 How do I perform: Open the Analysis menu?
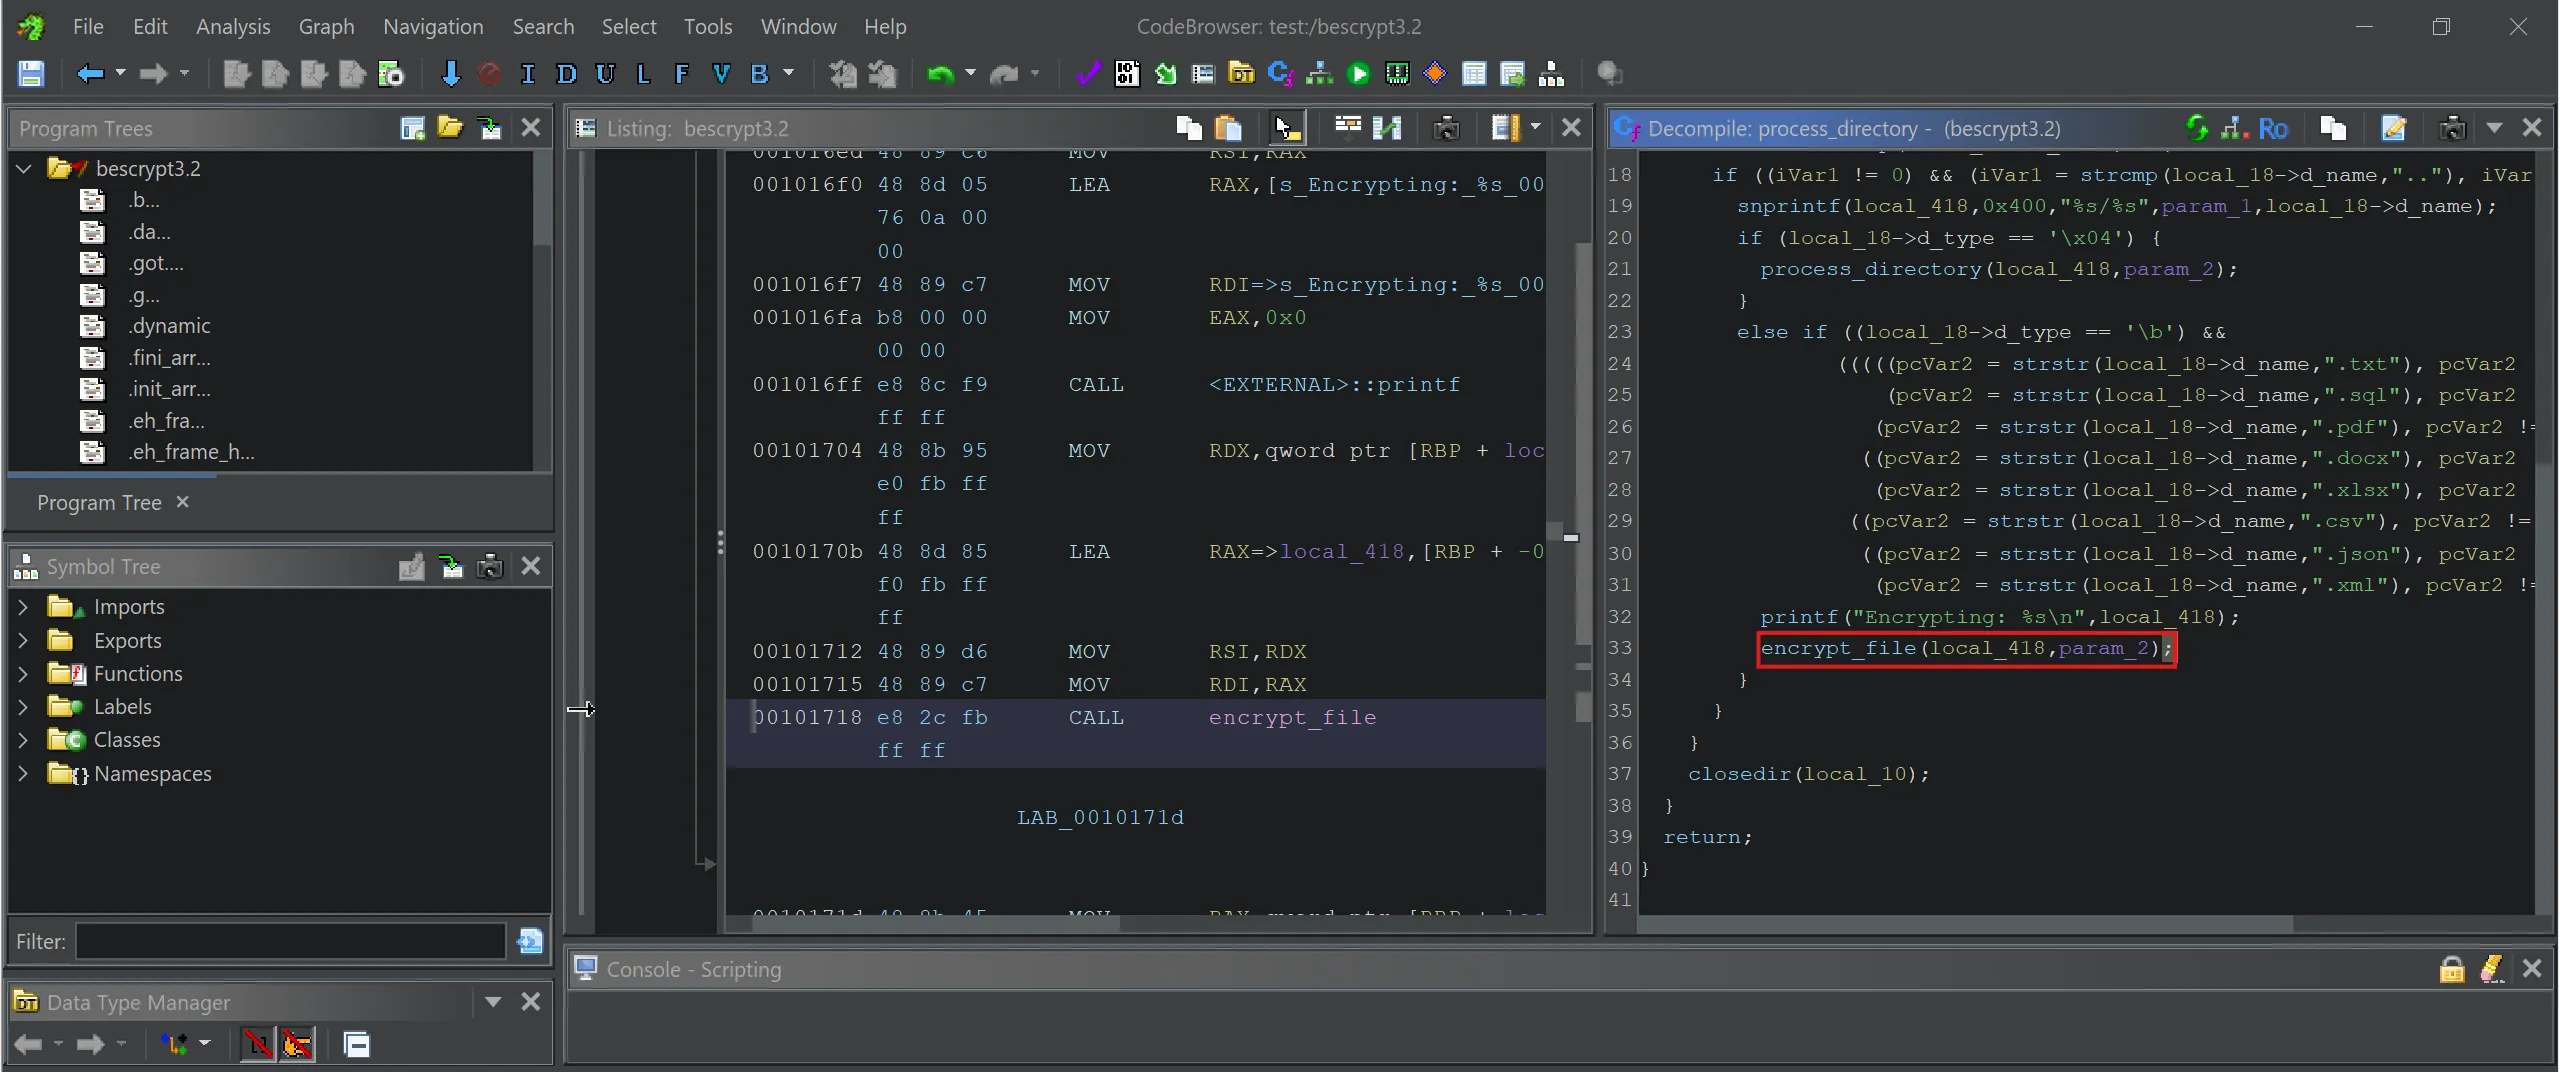pyautogui.click(x=233, y=27)
